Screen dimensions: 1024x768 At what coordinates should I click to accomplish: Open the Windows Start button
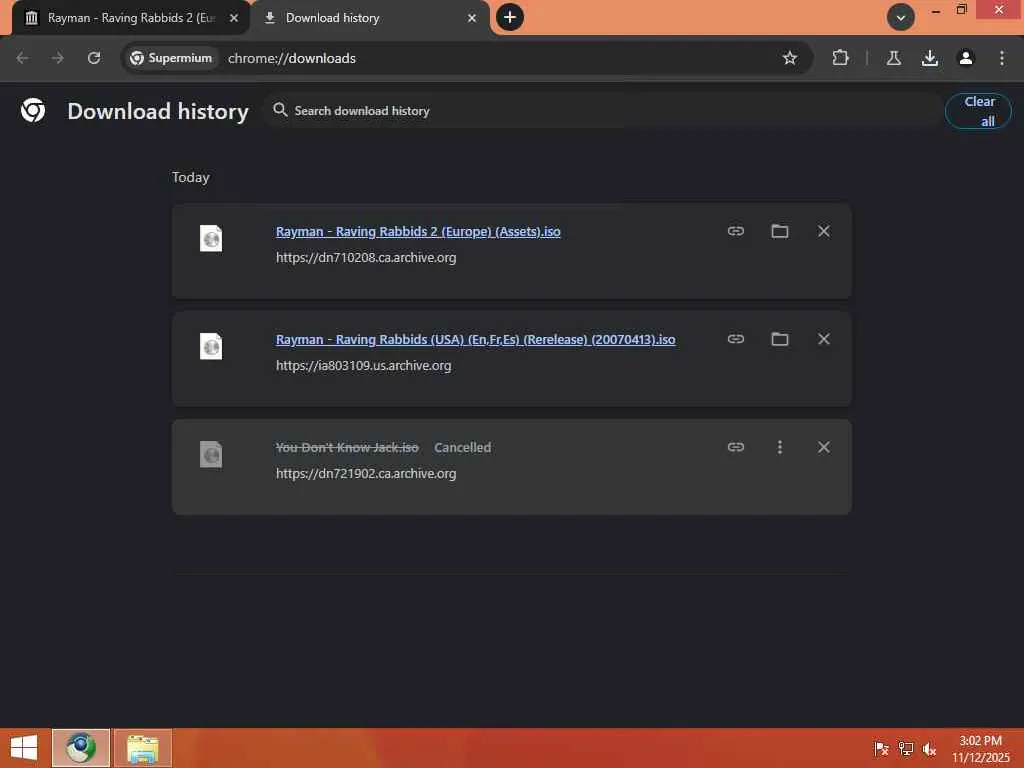24,748
